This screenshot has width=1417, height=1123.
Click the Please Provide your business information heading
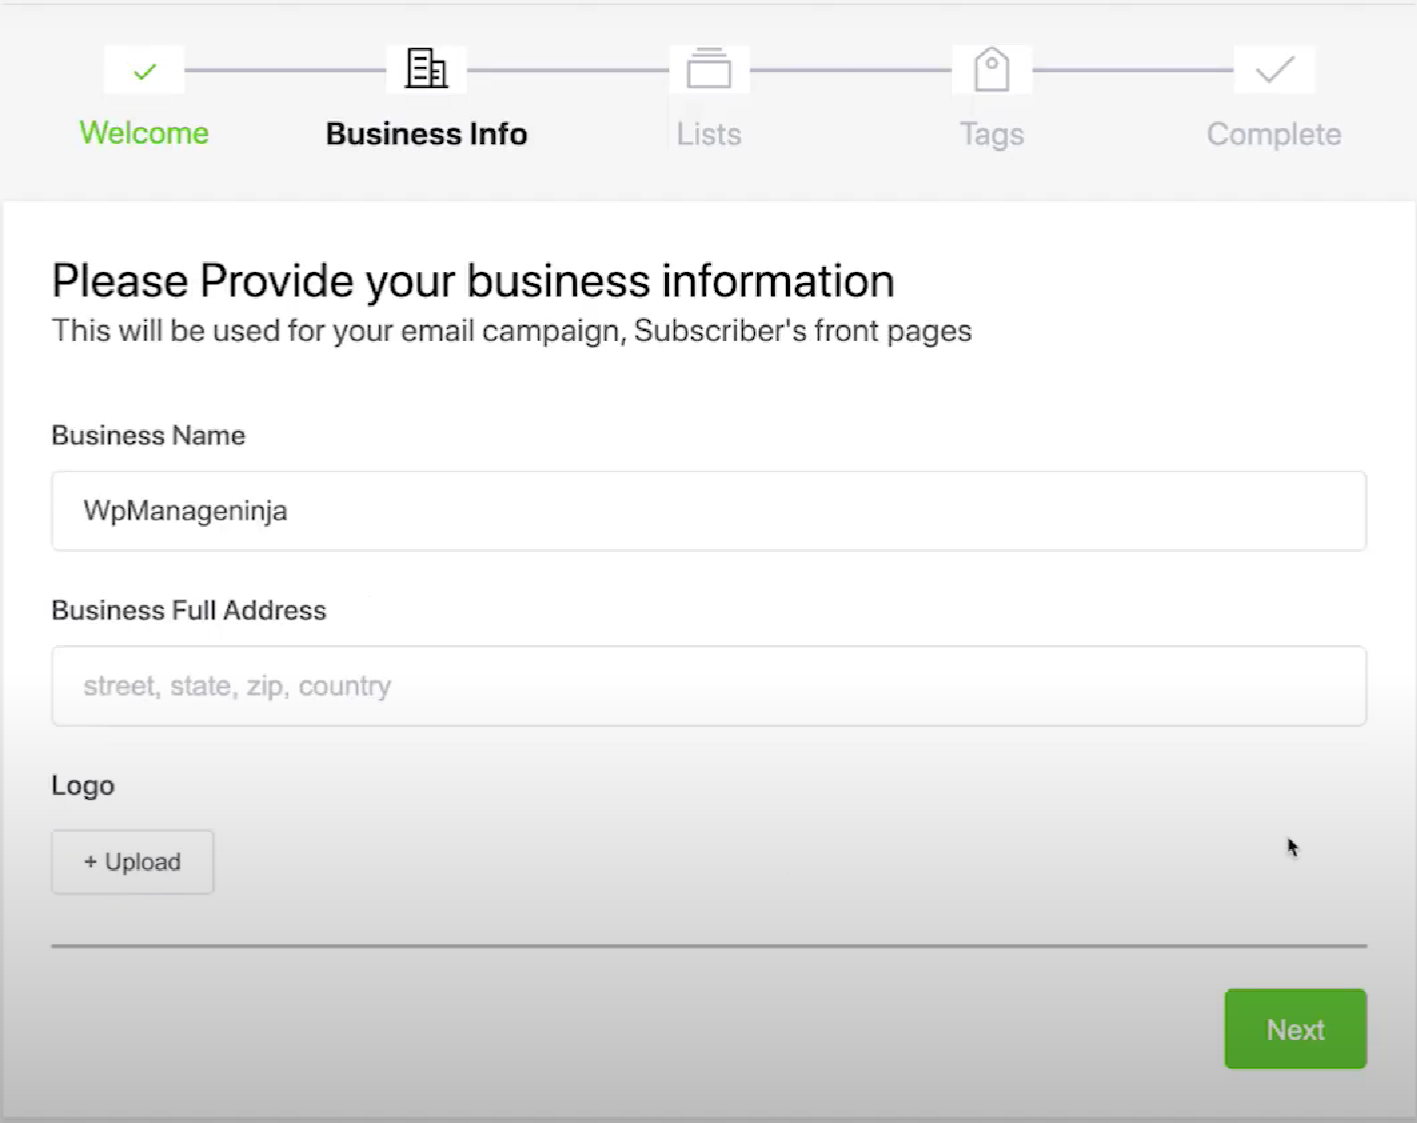[473, 280]
